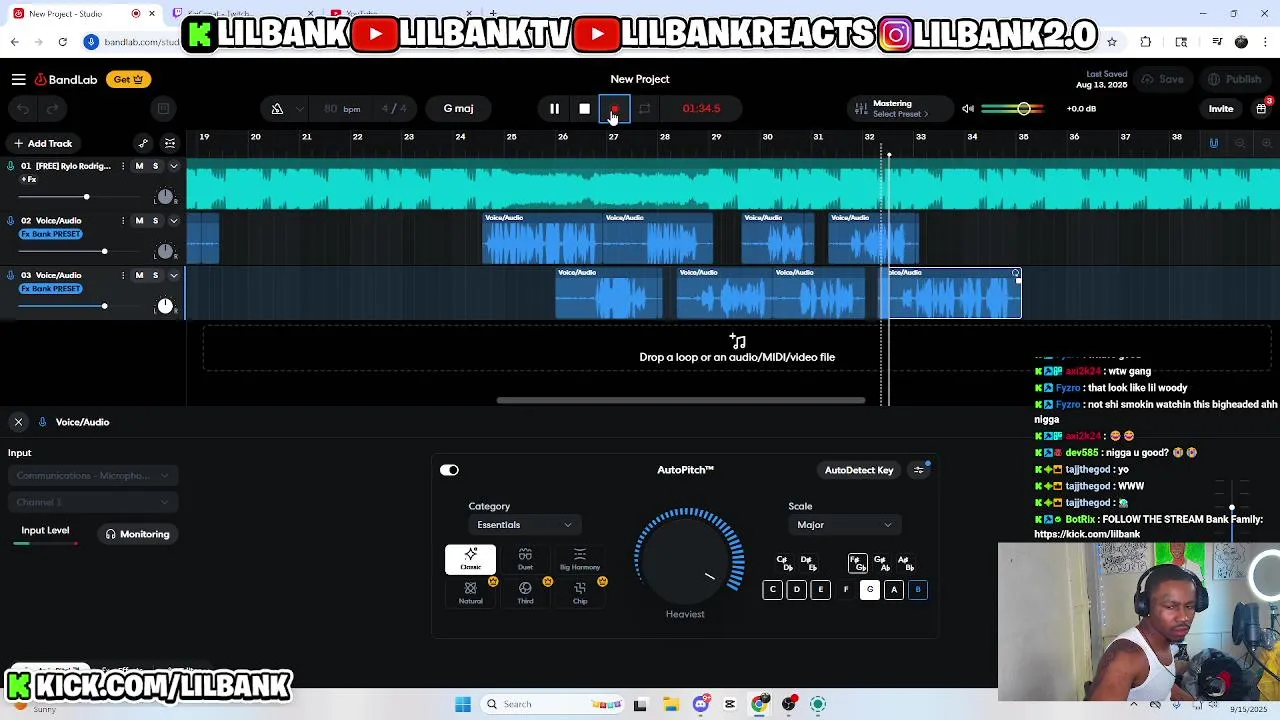This screenshot has height=720, width=1280.
Task: Toggle the metronome icon
Action: 277,108
